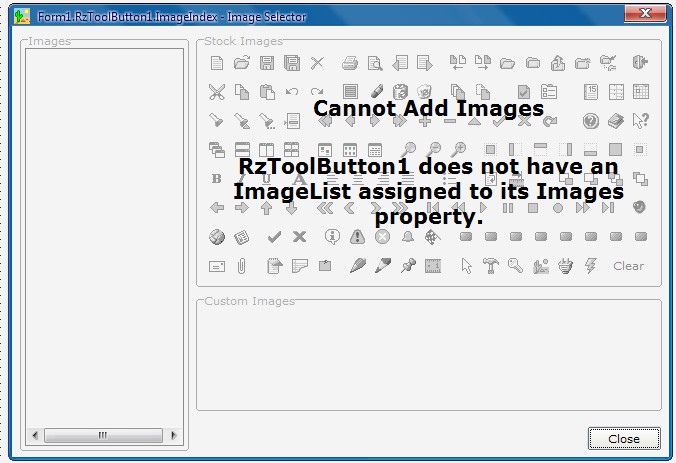The image size is (676, 463).
Task: Choose the What's This cursor-question icon
Action: (x=641, y=121)
